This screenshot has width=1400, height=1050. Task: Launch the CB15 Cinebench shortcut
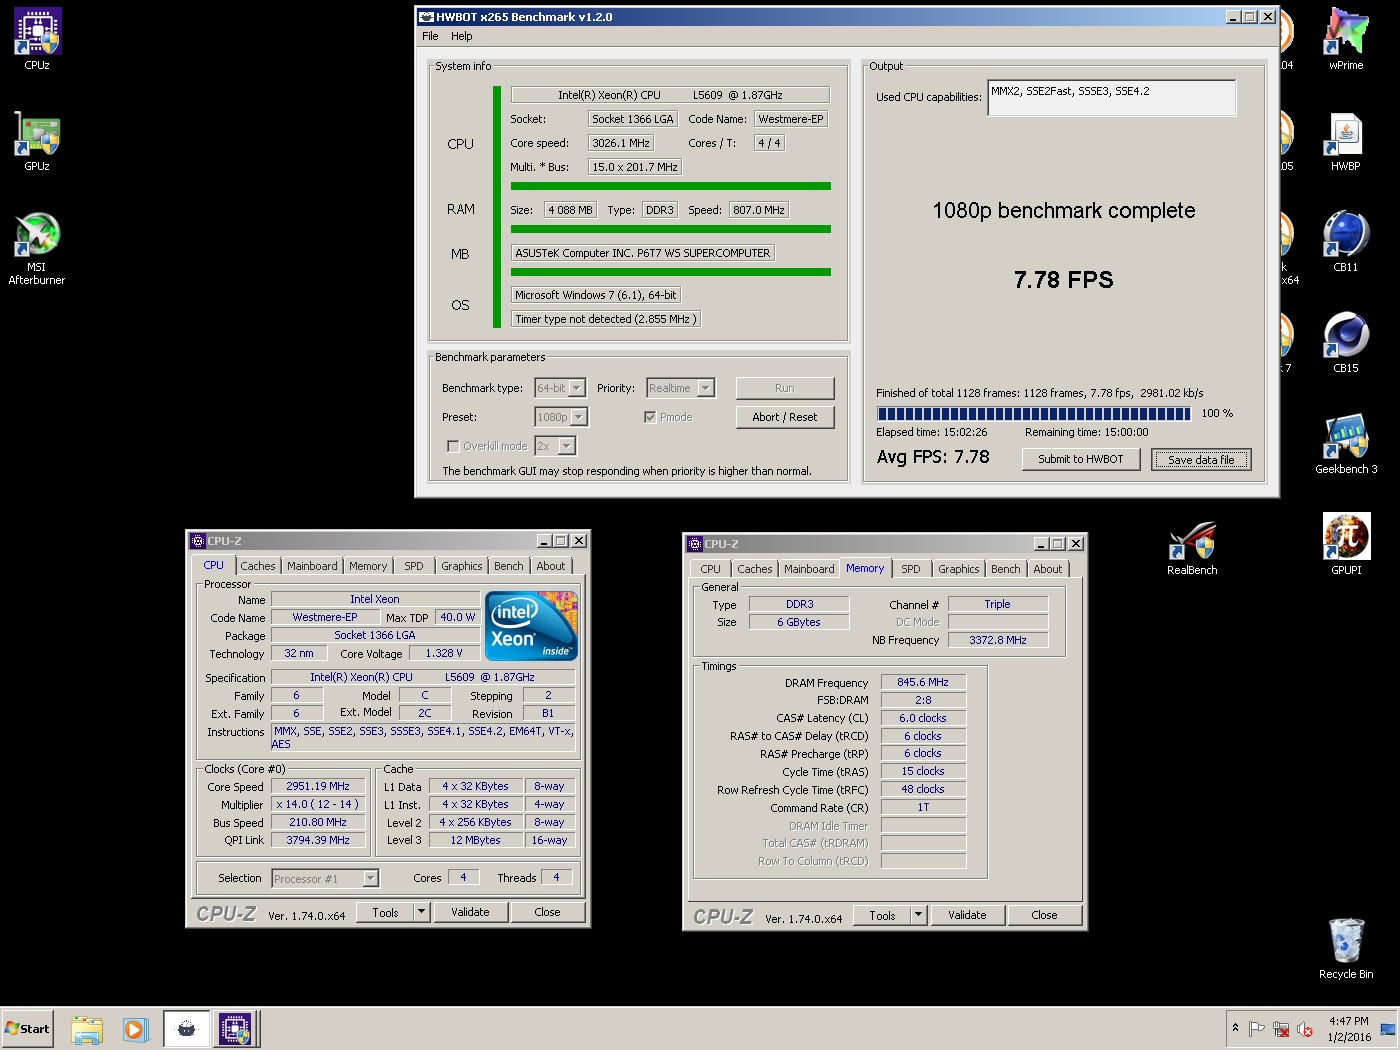tap(1346, 342)
